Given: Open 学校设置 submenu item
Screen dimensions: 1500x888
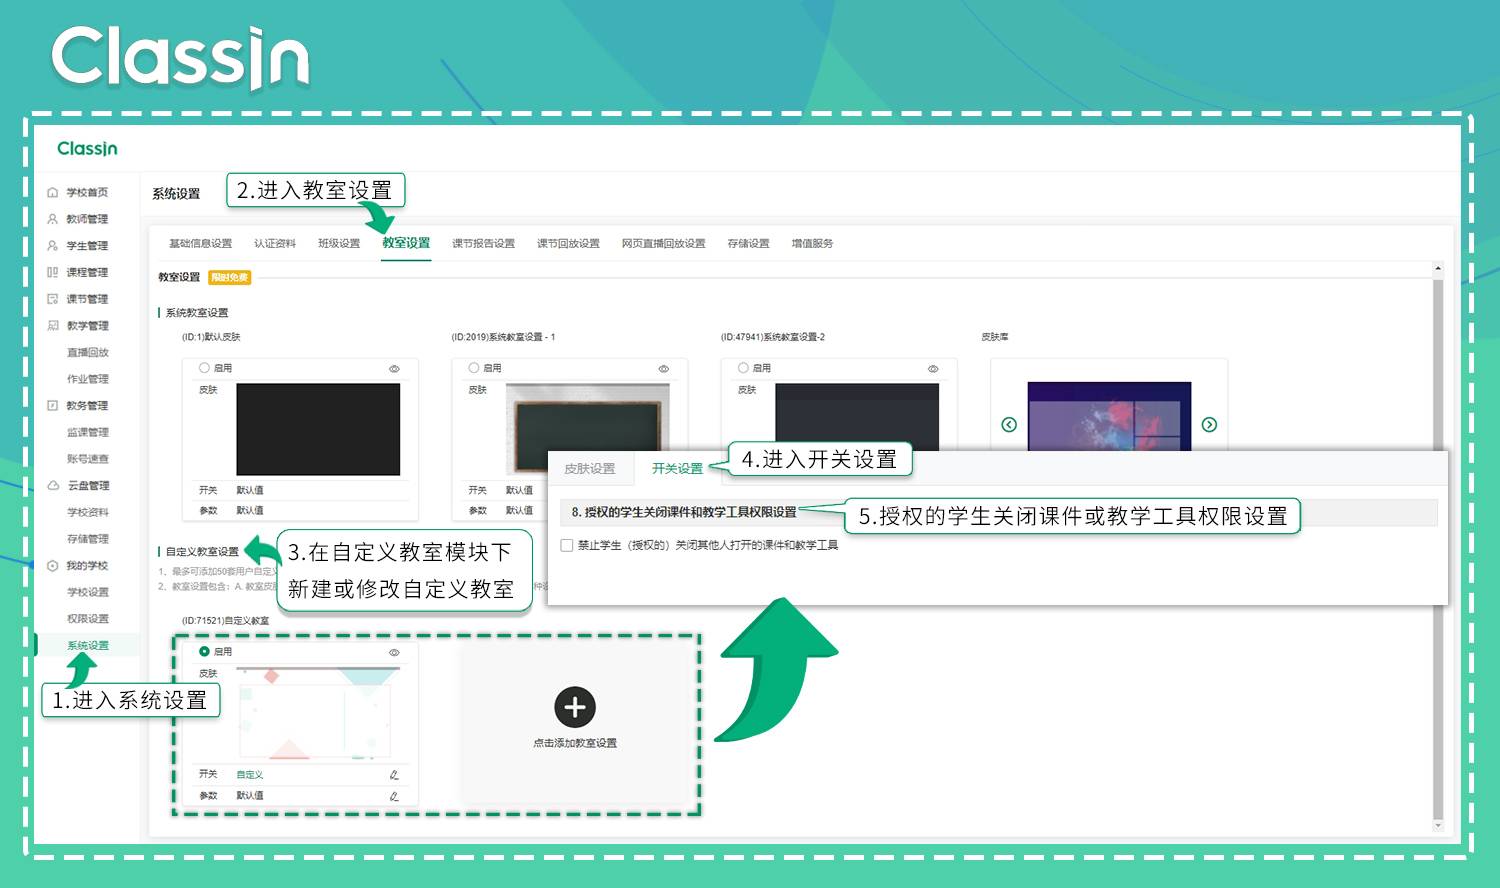Looking at the screenshot, I should [x=88, y=592].
